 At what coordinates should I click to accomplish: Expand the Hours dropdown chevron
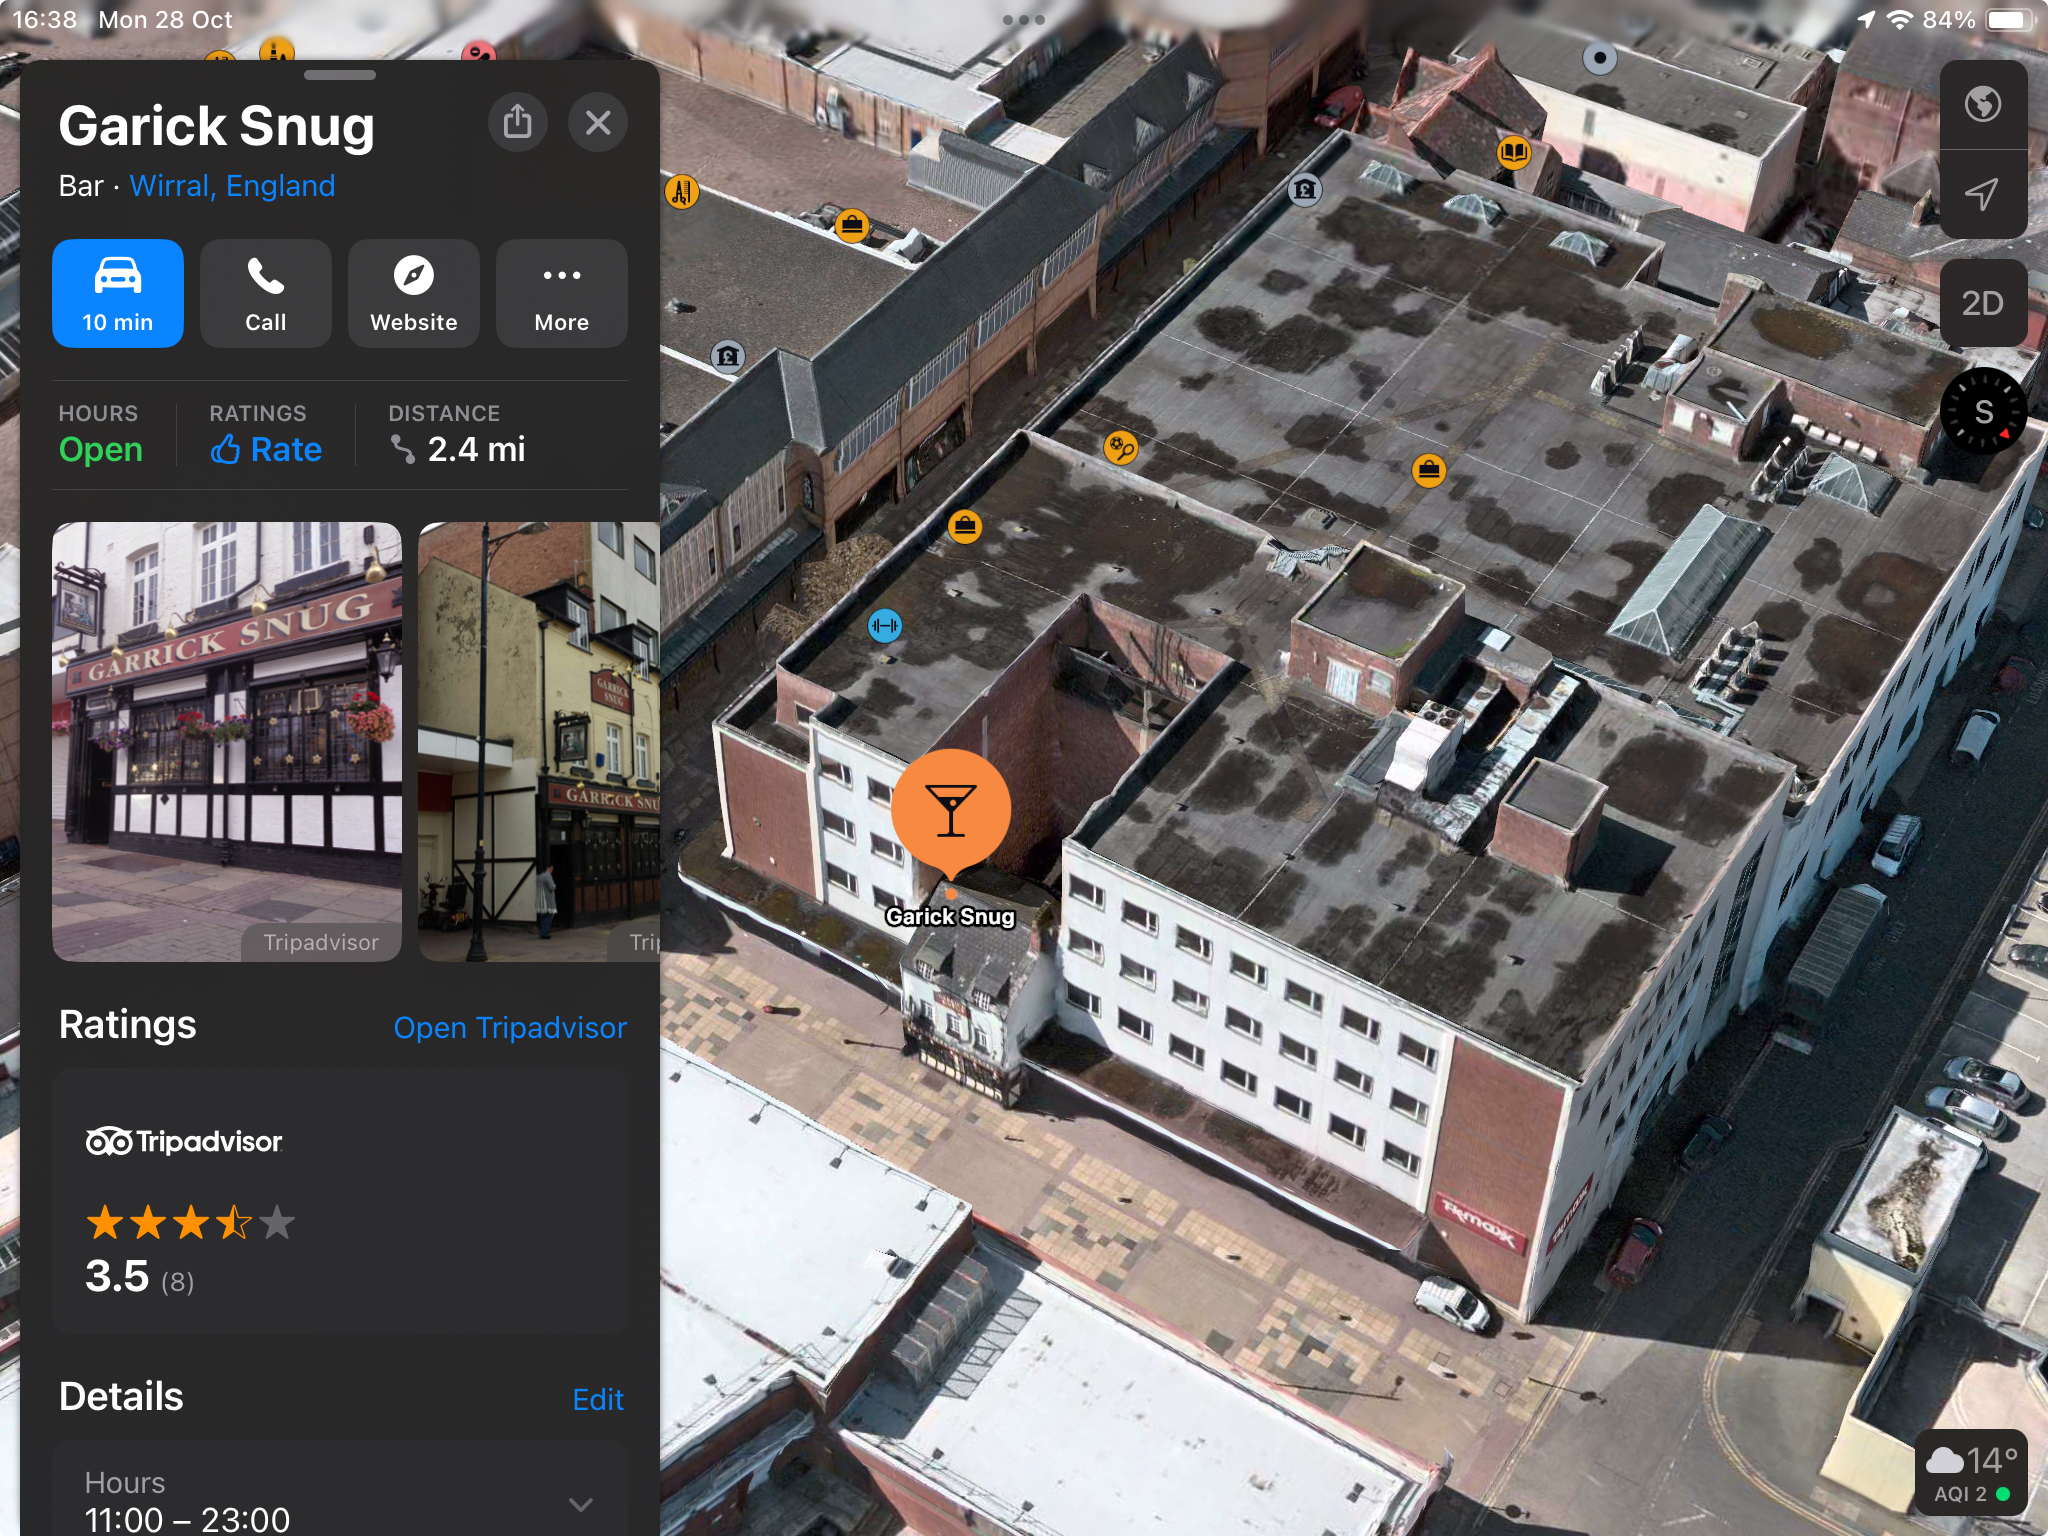[x=581, y=1503]
